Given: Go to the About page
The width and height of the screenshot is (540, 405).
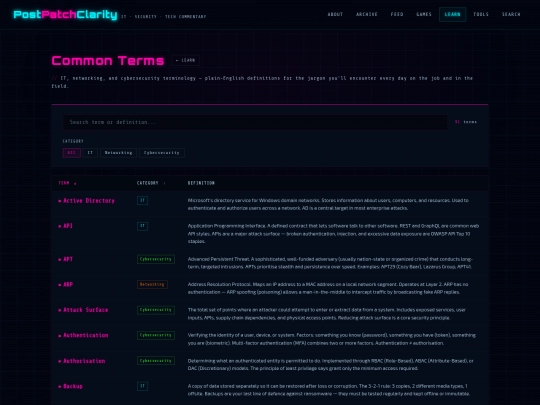Looking at the screenshot, I should pyautogui.click(x=335, y=14).
